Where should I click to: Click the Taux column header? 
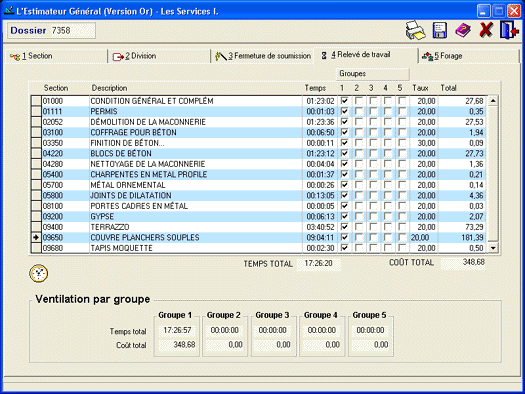pos(420,88)
